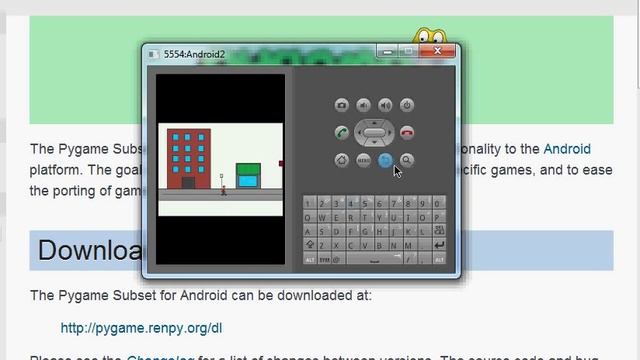The image size is (640, 360).
Task: Click the slash key on emulator keyboard
Action: [410, 259]
